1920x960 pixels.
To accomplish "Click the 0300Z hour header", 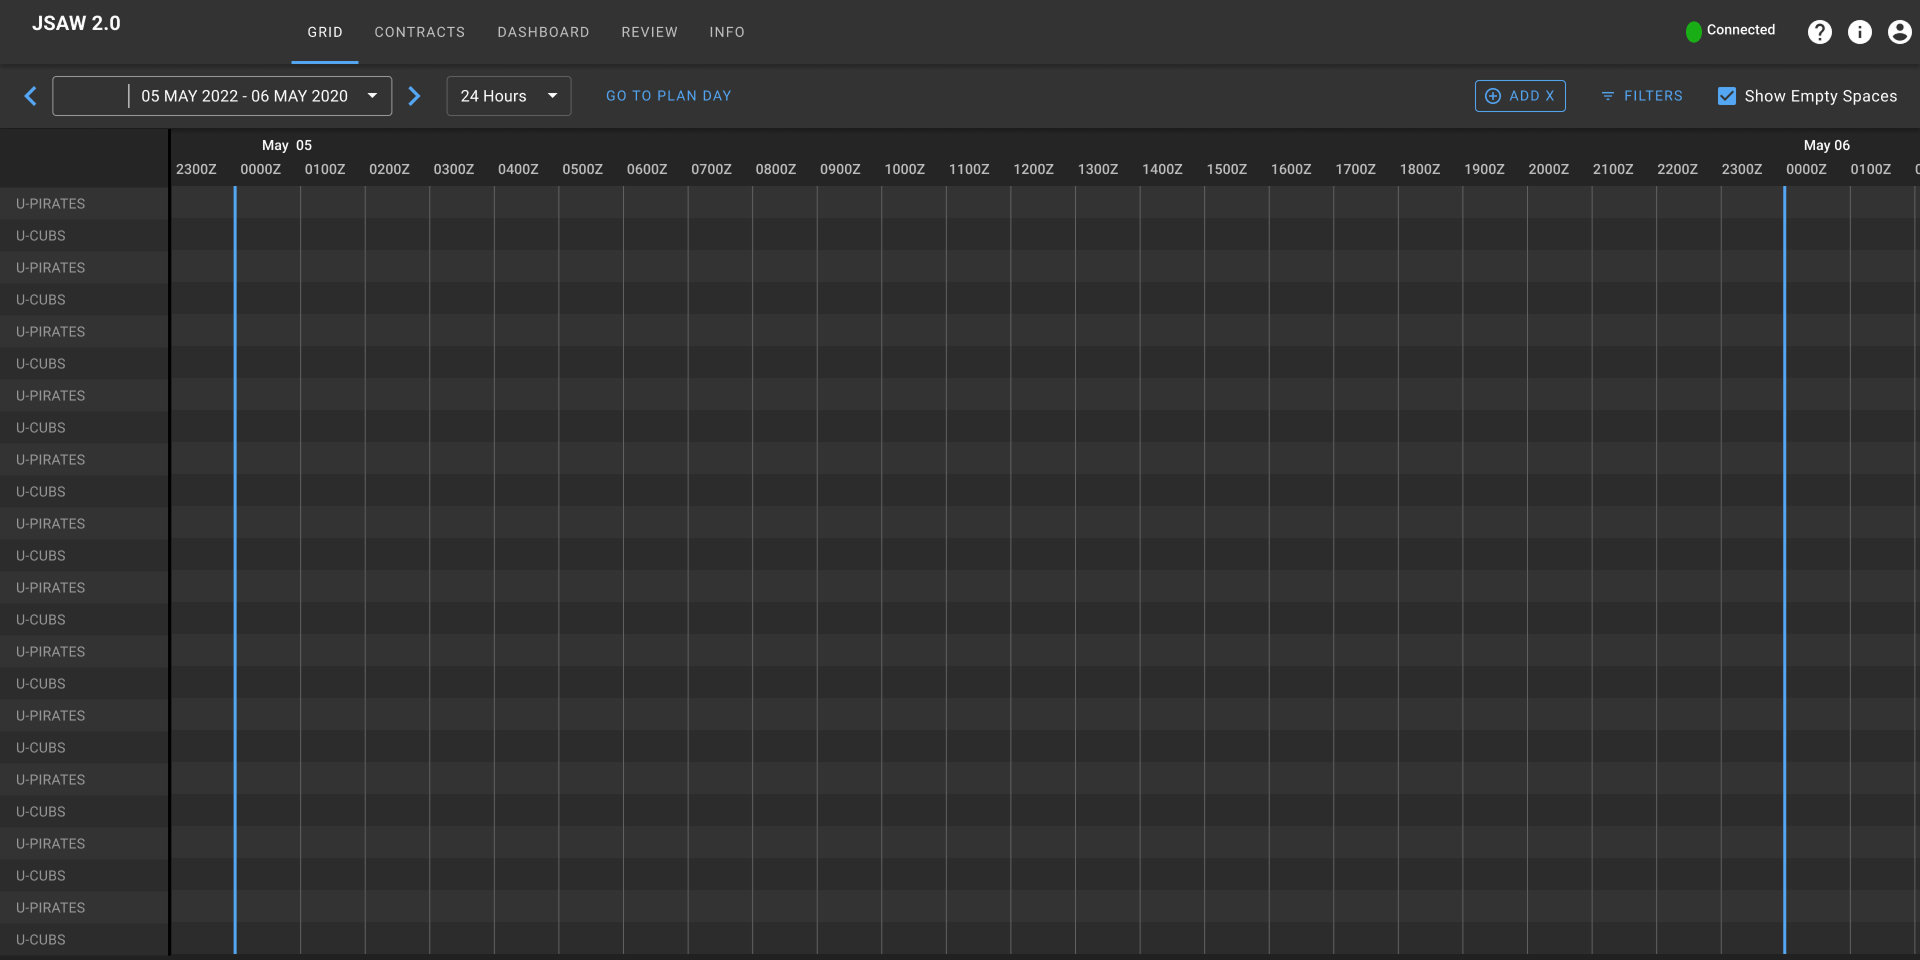I will pyautogui.click(x=454, y=169).
